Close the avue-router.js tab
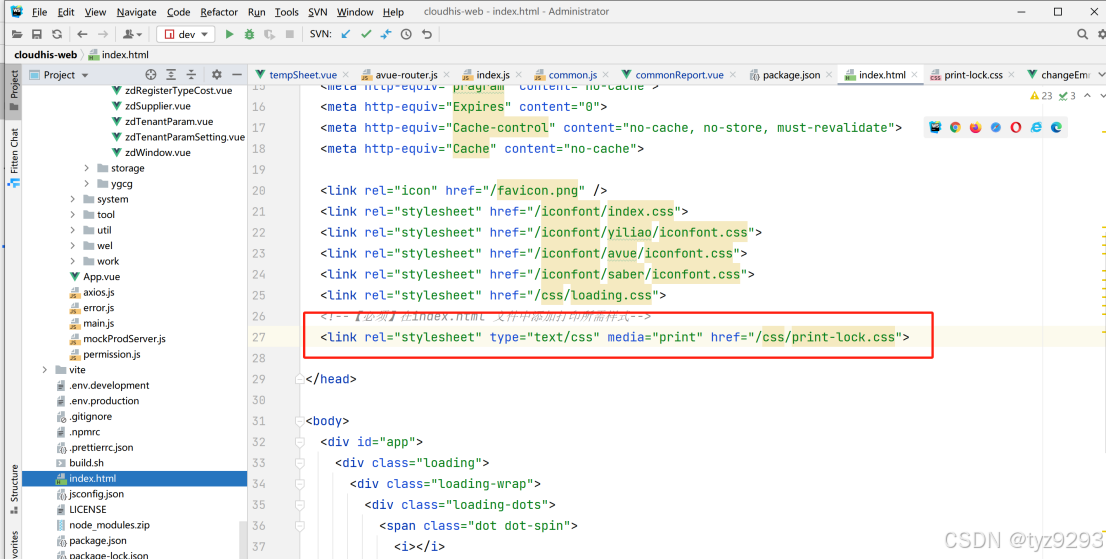The image size is (1107, 560). 446,75
